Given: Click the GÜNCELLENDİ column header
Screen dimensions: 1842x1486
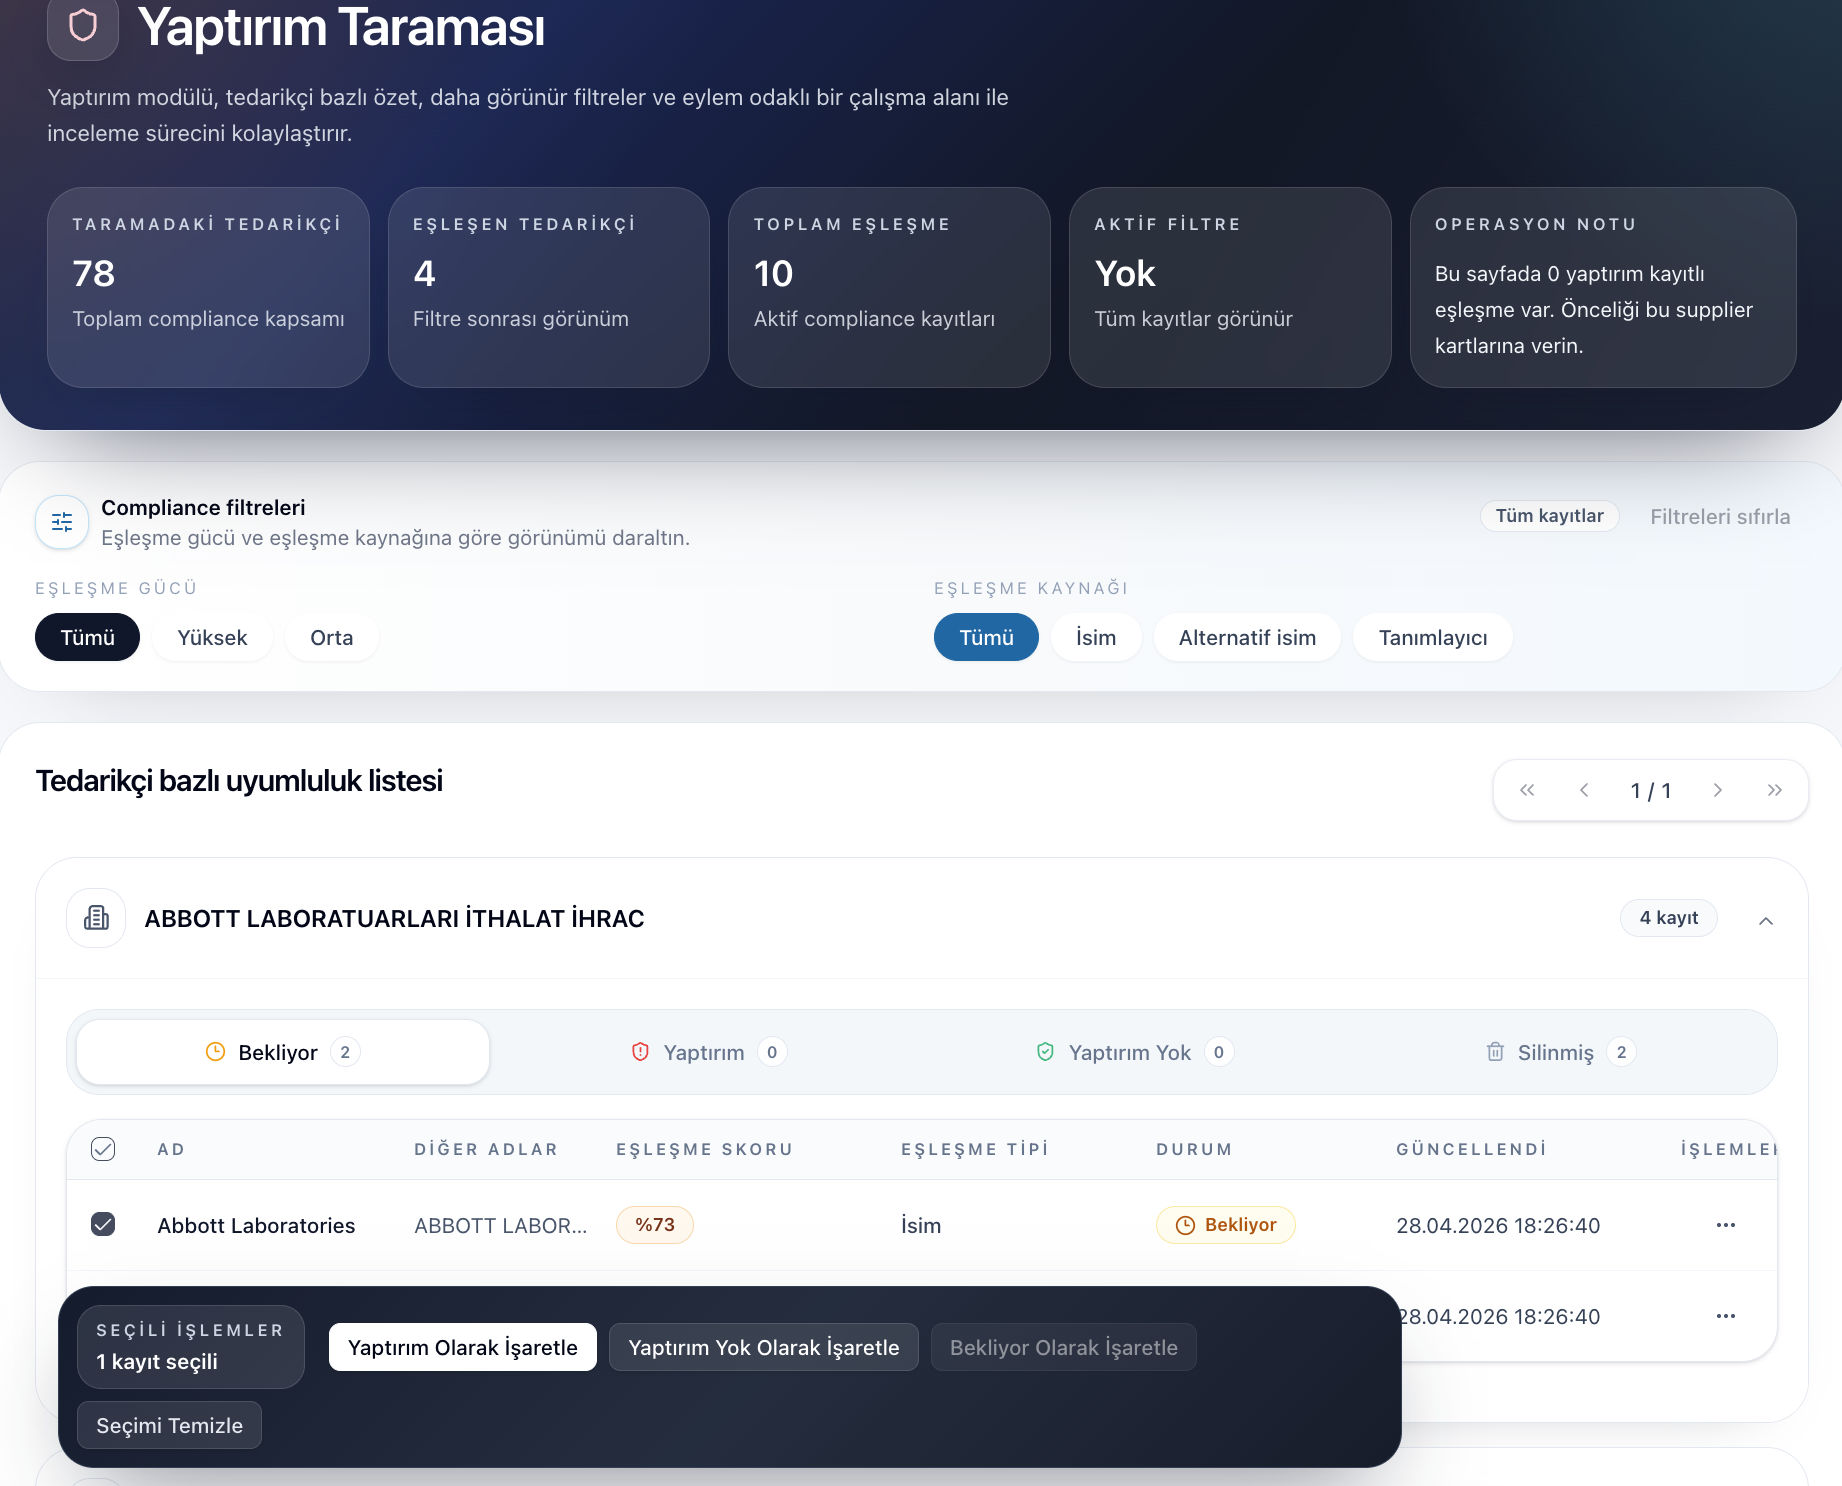Looking at the screenshot, I should pyautogui.click(x=1471, y=1149).
